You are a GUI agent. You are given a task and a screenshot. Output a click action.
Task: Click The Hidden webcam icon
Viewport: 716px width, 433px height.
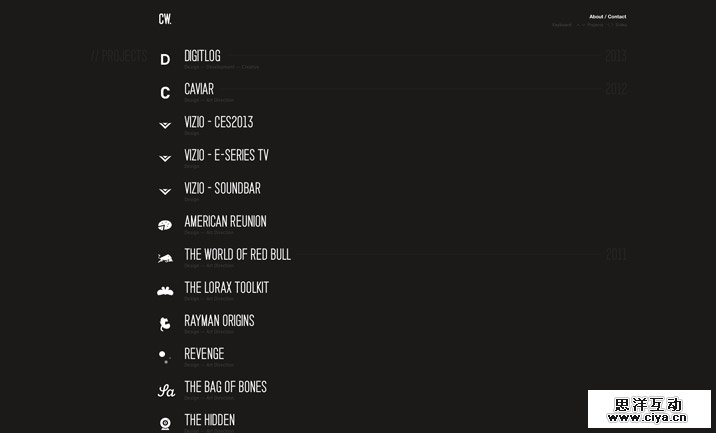coord(165,423)
